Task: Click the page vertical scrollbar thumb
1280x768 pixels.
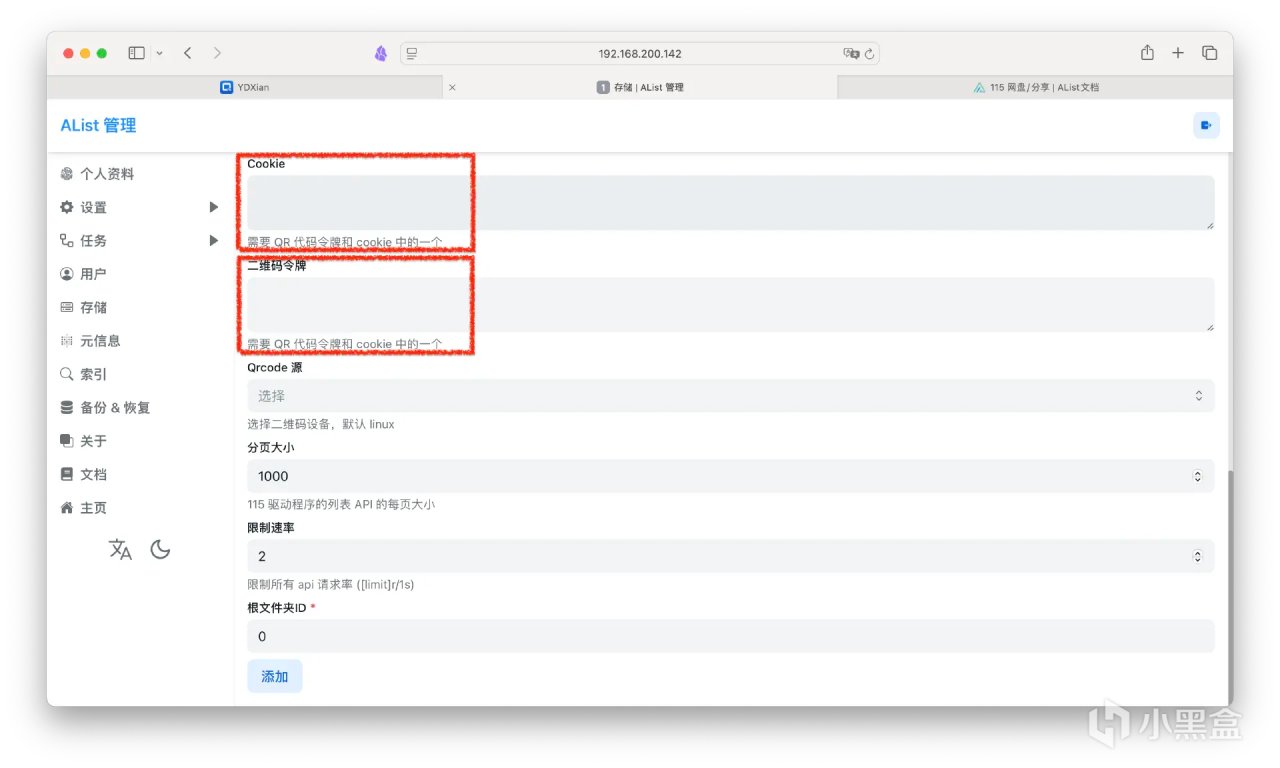Action: click(x=1229, y=588)
